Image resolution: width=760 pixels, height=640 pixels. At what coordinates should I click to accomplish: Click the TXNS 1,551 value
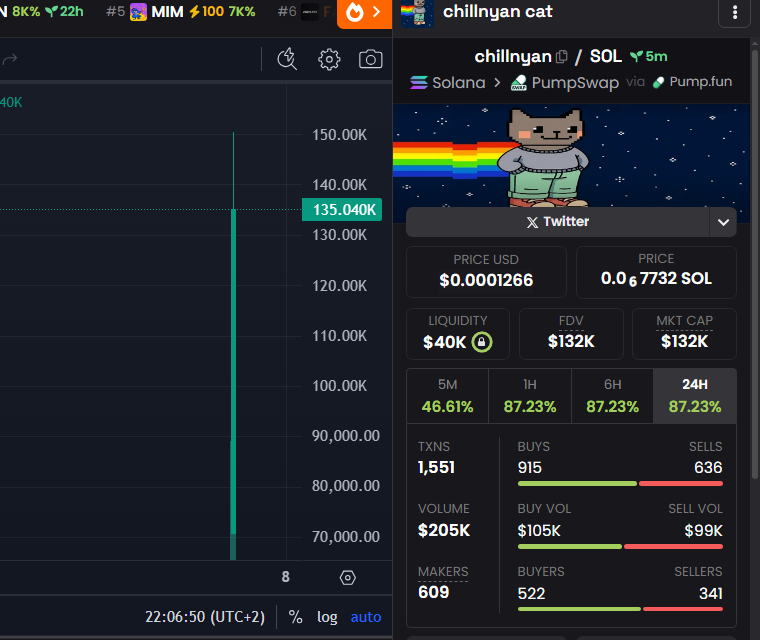[436, 467]
